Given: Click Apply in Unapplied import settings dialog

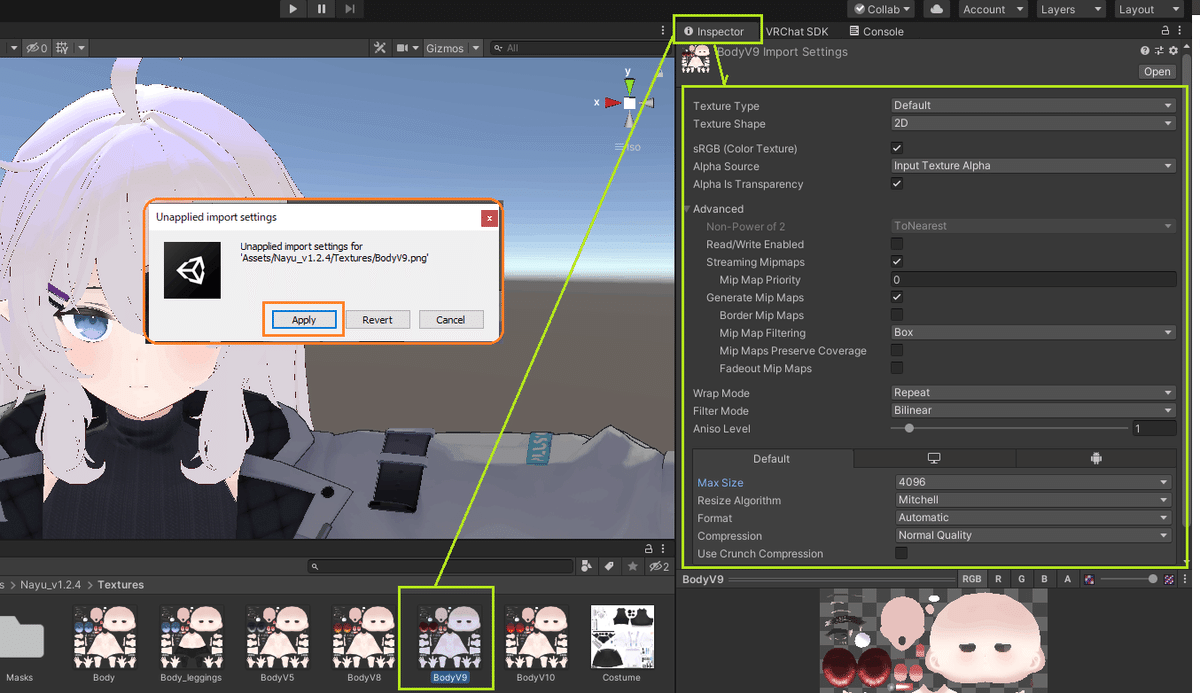Looking at the screenshot, I should coord(304,320).
